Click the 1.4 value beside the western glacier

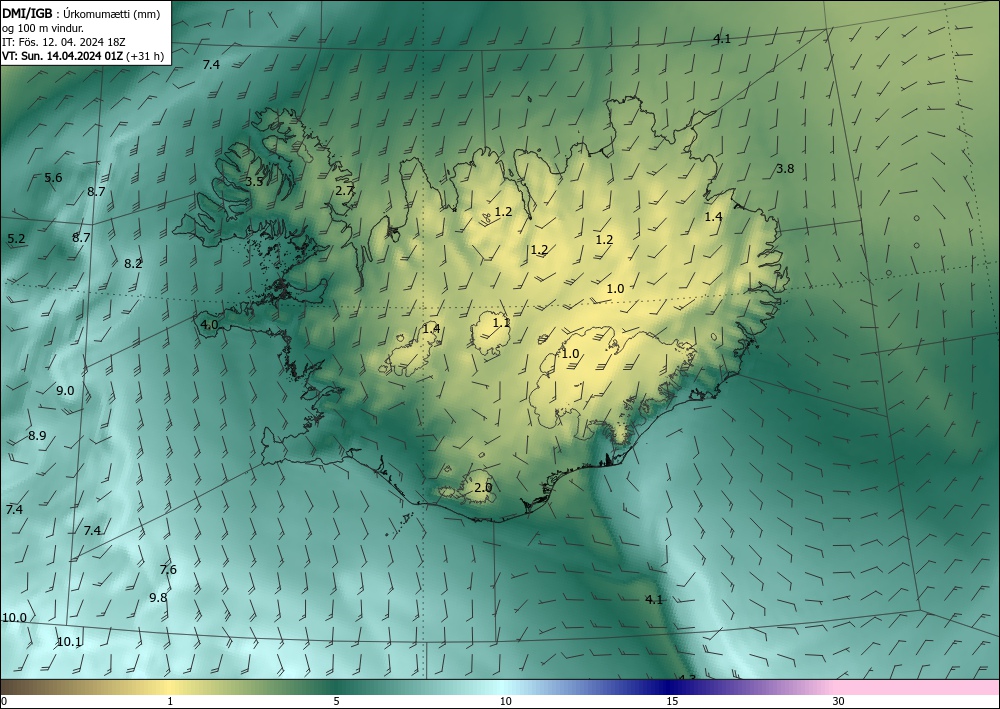(432, 329)
